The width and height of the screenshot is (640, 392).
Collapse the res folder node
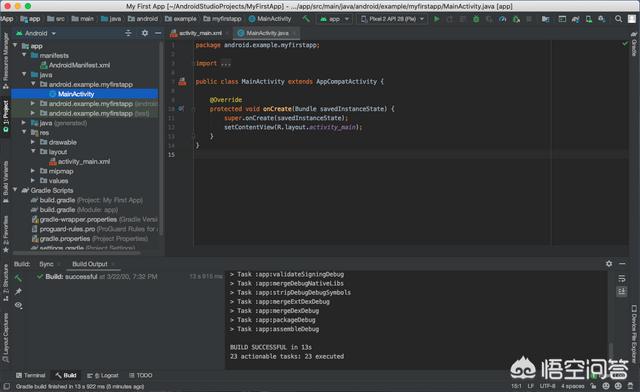(x=24, y=132)
